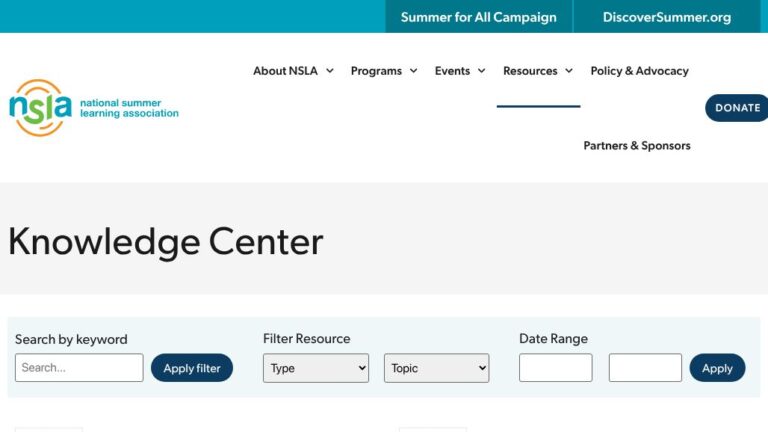Go to Policy & Advocacy page
This screenshot has width=768, height=432.
[x=639, y=71]
